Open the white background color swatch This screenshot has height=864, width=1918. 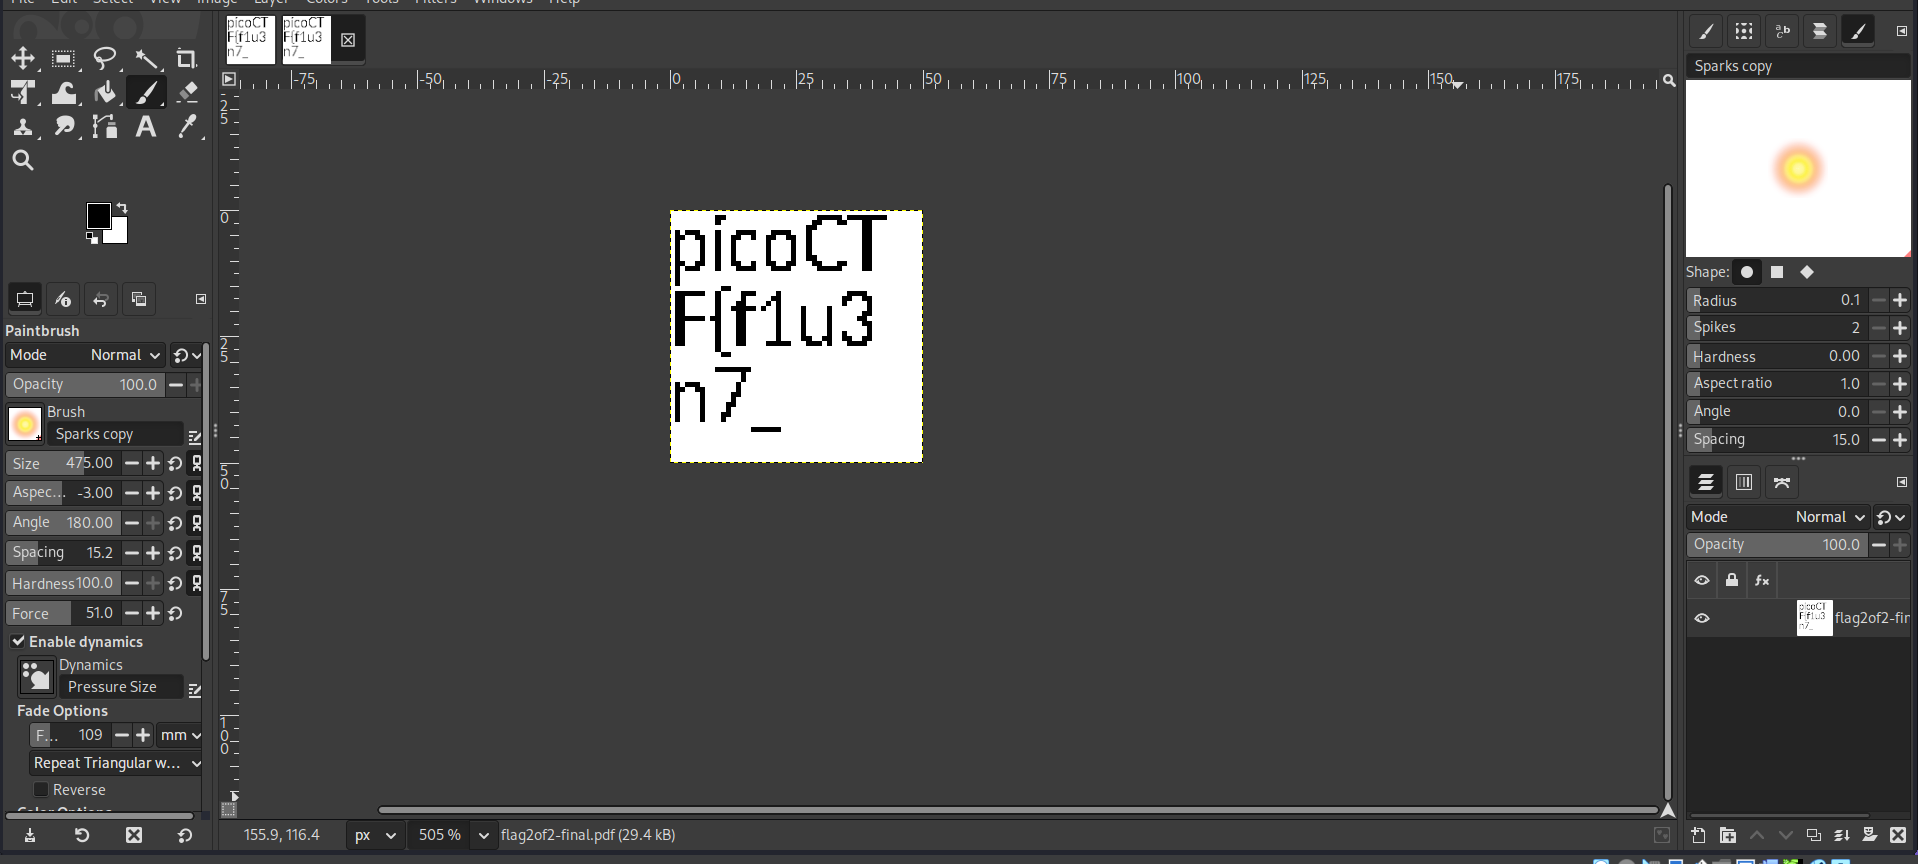click(119, 234)
